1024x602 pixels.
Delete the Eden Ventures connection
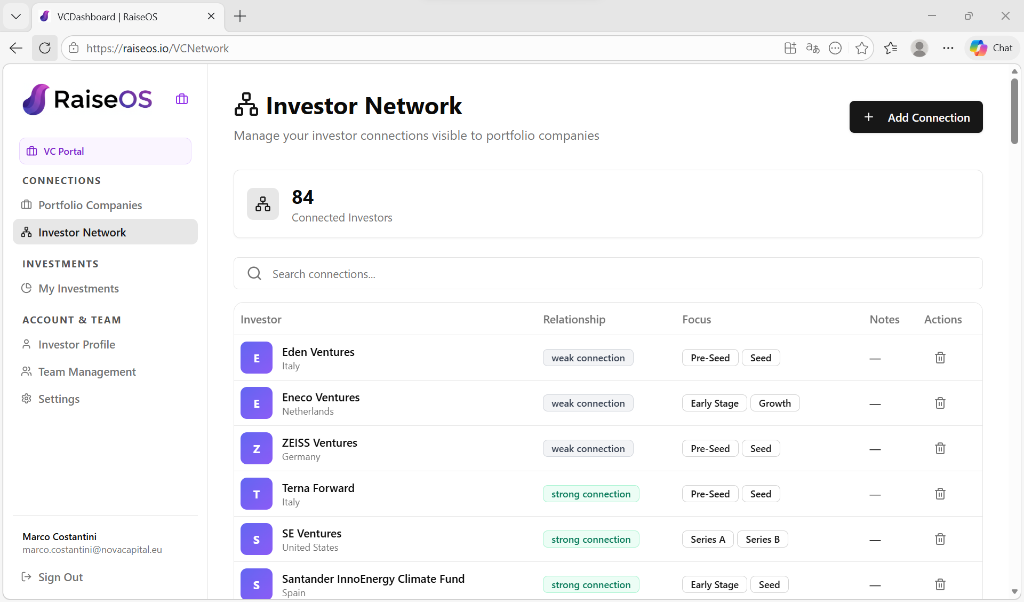[x=940, y=358]
